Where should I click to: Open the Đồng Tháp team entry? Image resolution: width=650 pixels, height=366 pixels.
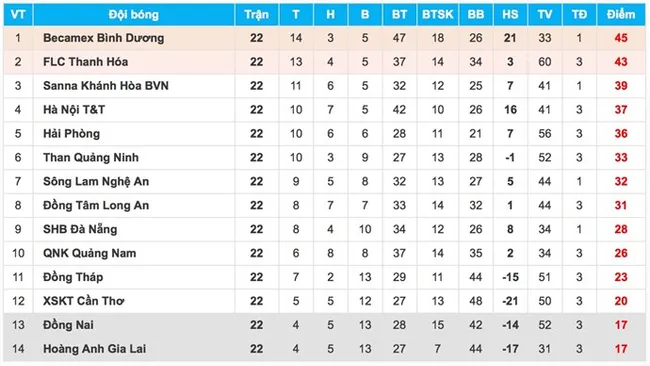pyautogui.click(x=73, y=277)
